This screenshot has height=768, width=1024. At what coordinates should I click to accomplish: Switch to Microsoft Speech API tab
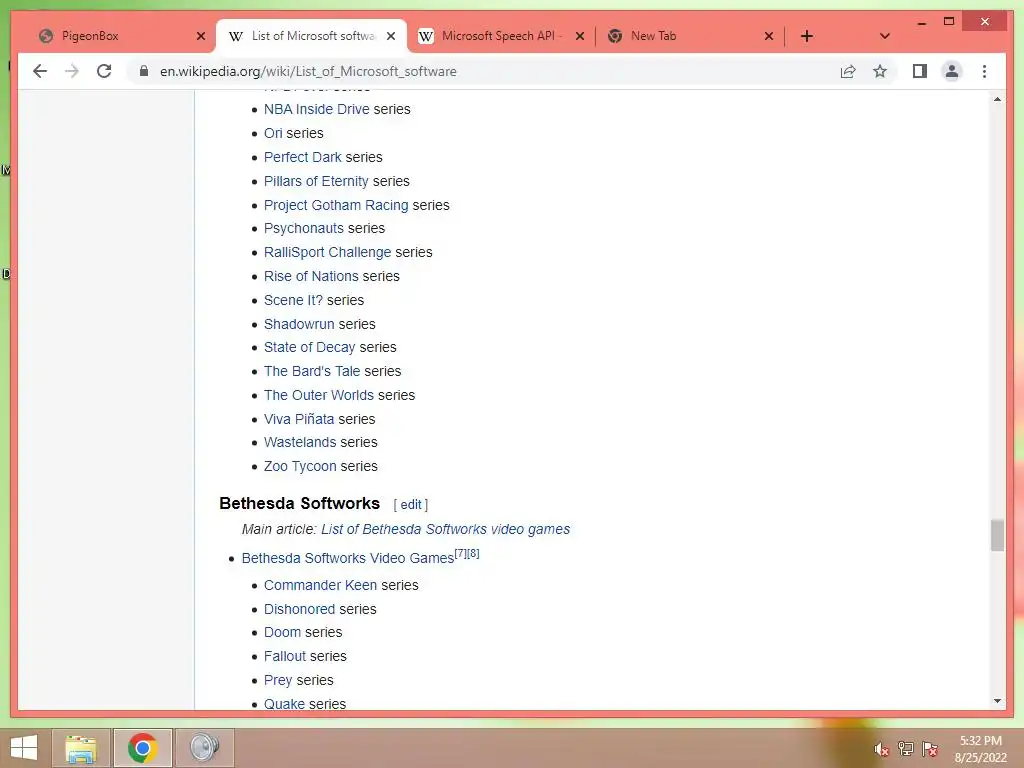point(501,36)
